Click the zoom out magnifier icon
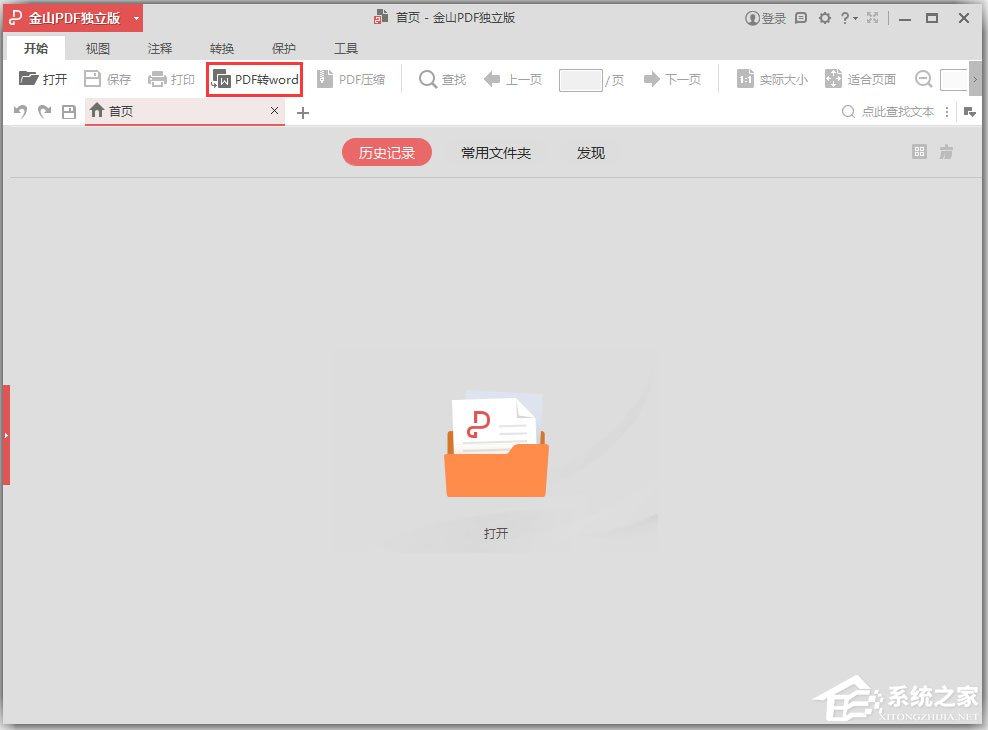The image size is (988, 730). (922, 78)
